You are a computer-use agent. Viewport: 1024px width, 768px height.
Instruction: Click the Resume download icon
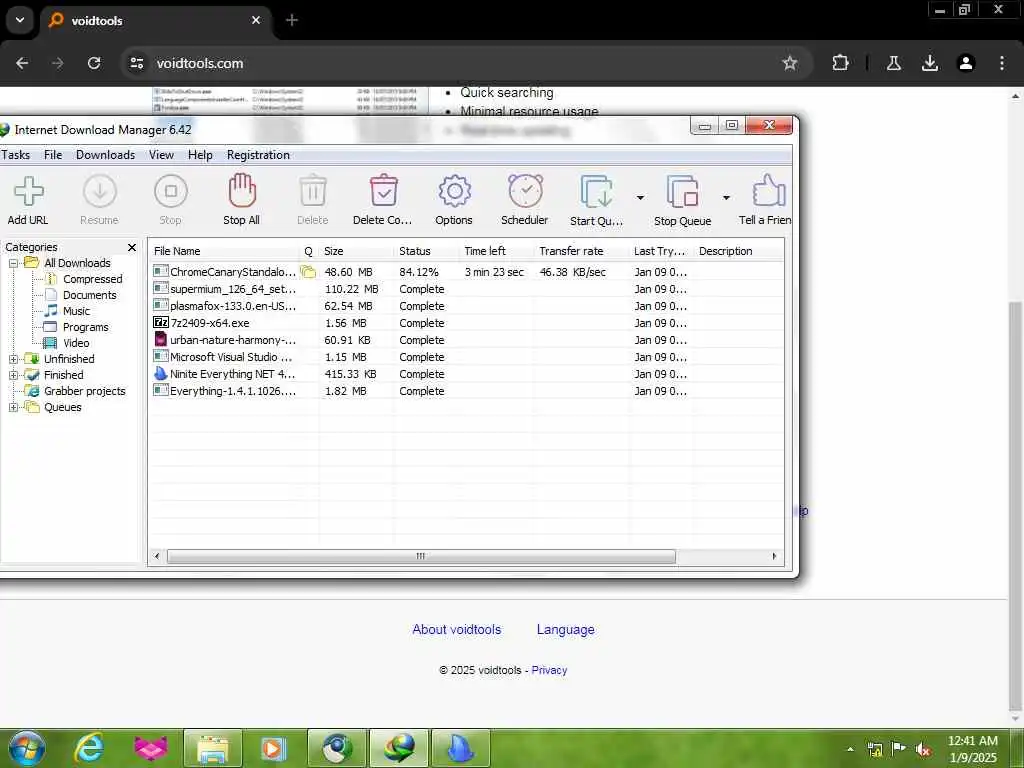(x=99, y=191)
